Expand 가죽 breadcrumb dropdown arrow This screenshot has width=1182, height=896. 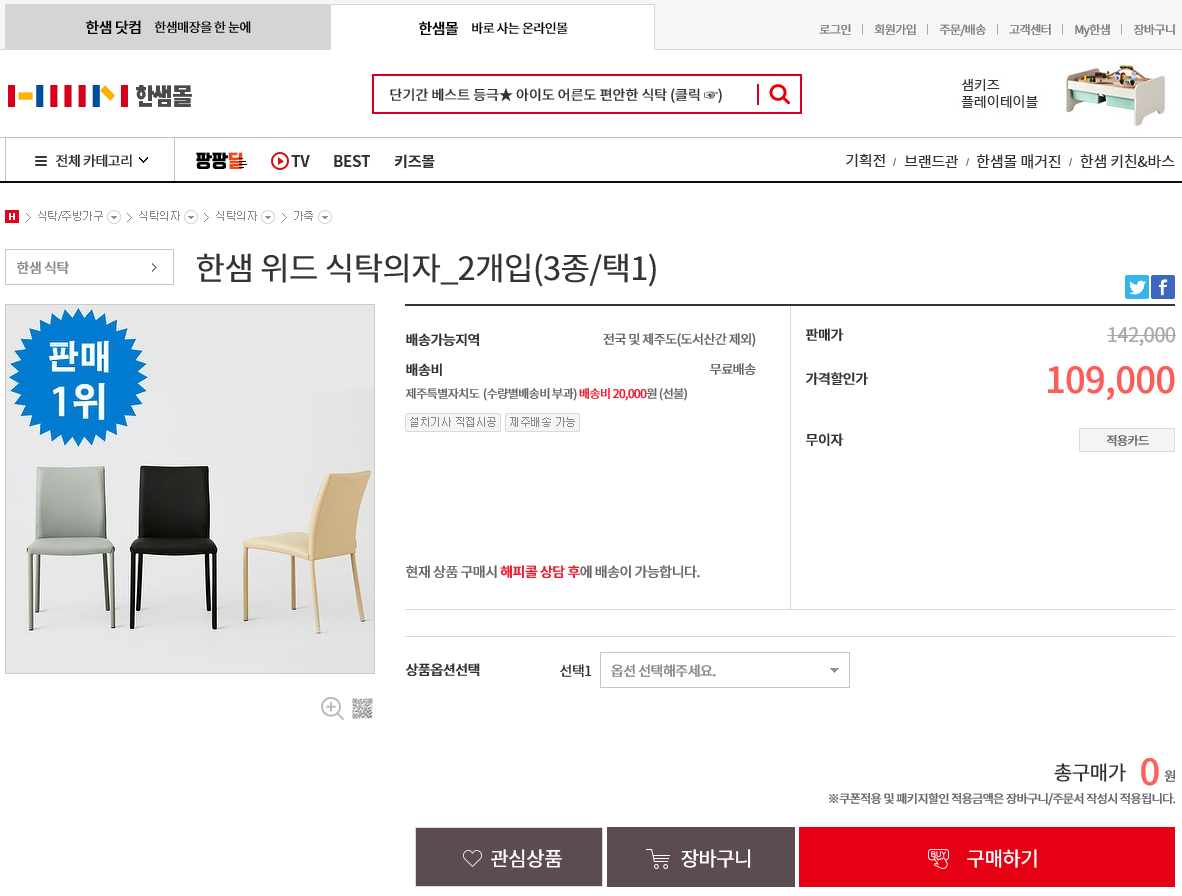(x=325, y=217)
